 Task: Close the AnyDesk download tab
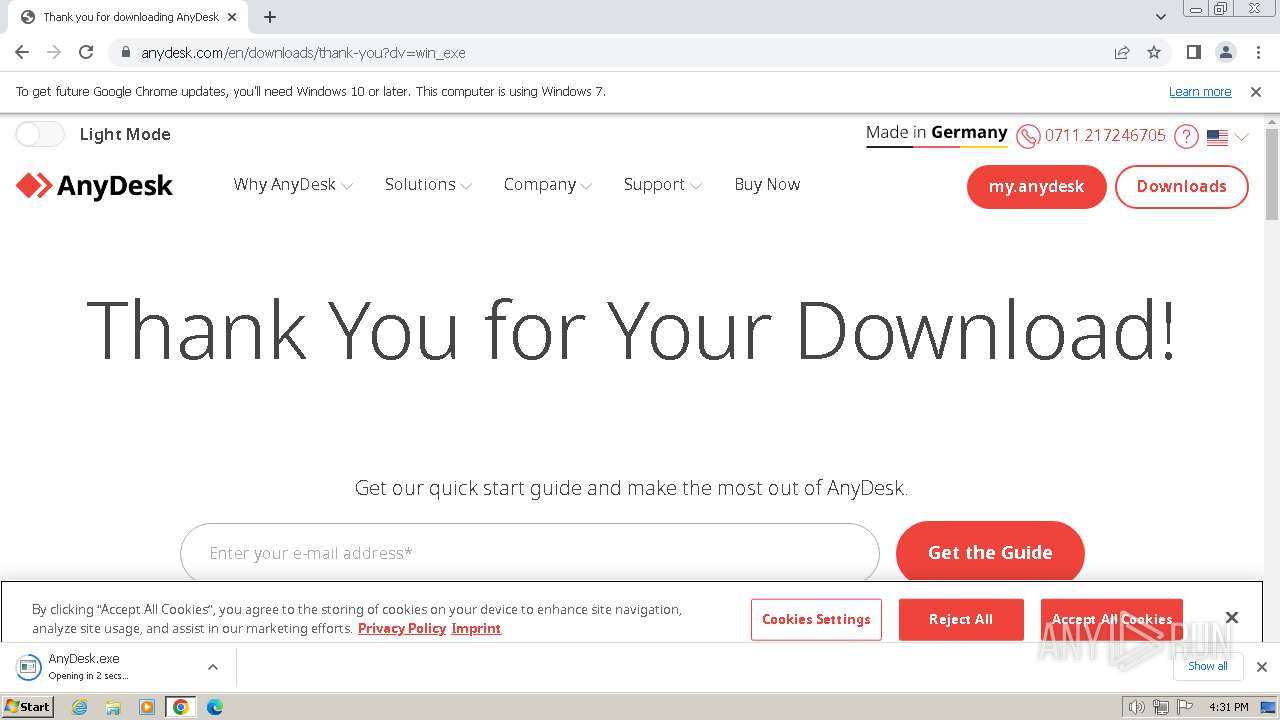click(232, 17)
